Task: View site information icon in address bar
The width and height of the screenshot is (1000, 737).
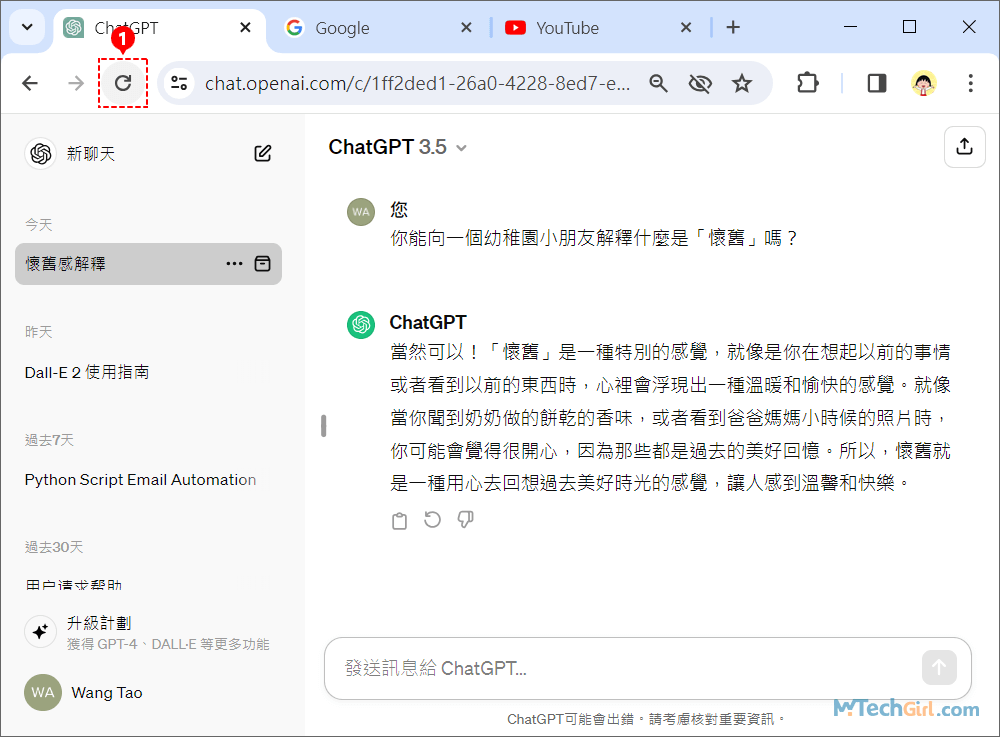Action: click(x=179, y=83)
